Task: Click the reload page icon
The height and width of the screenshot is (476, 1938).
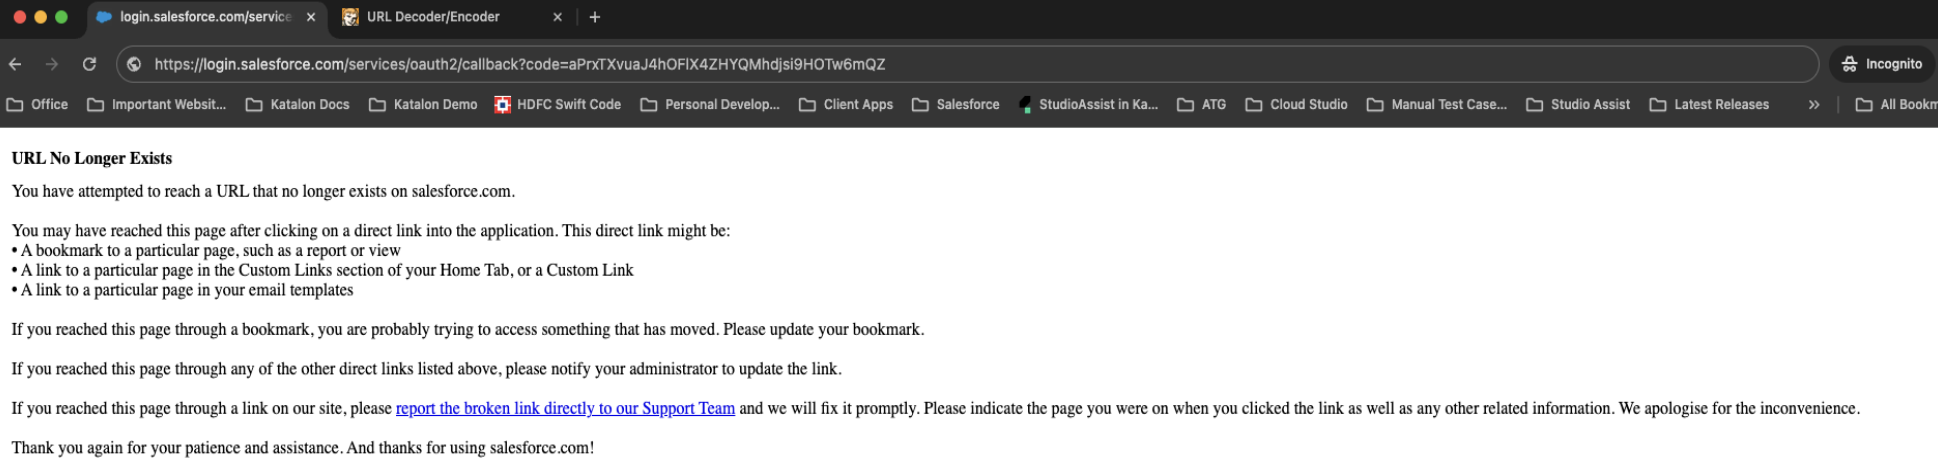Action: pyautogui.click(x=89, y=64)
